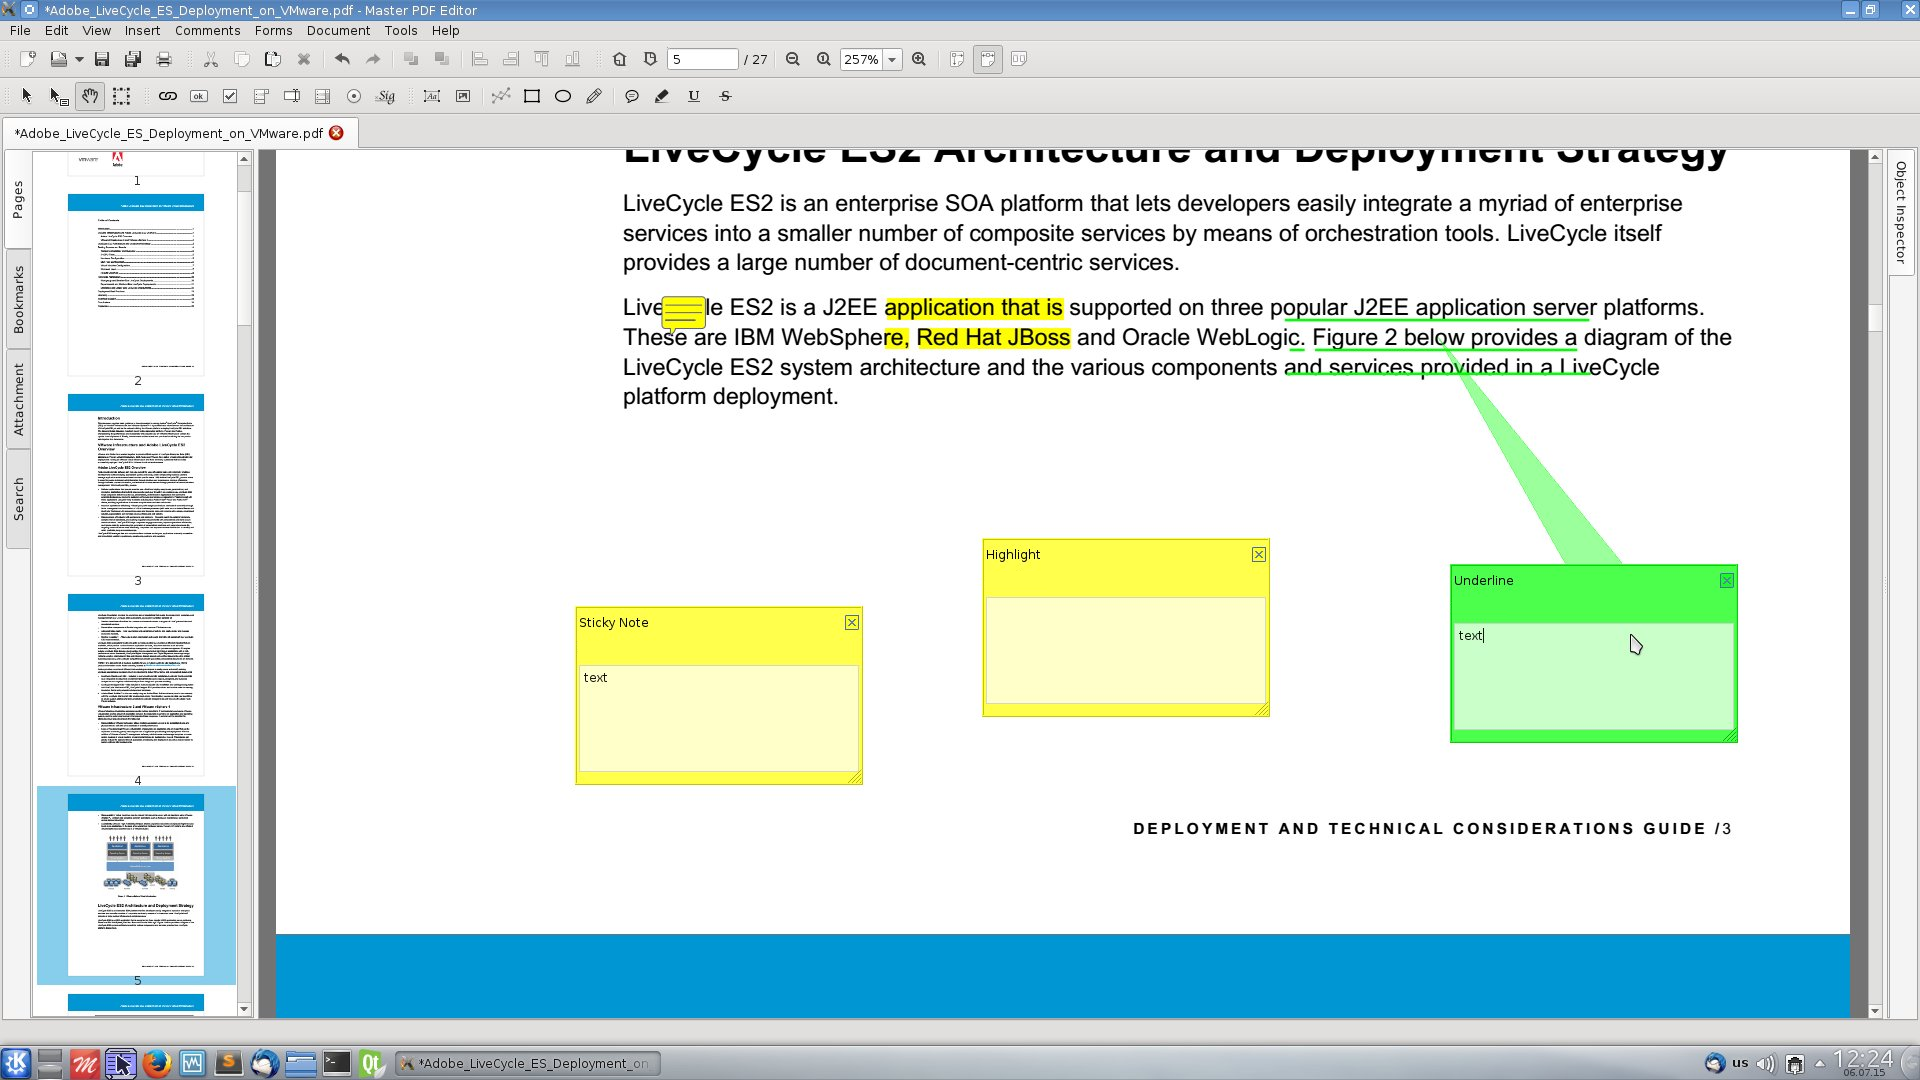
Task: Select the Ellipse drawing tool
Action: [563, 96]
